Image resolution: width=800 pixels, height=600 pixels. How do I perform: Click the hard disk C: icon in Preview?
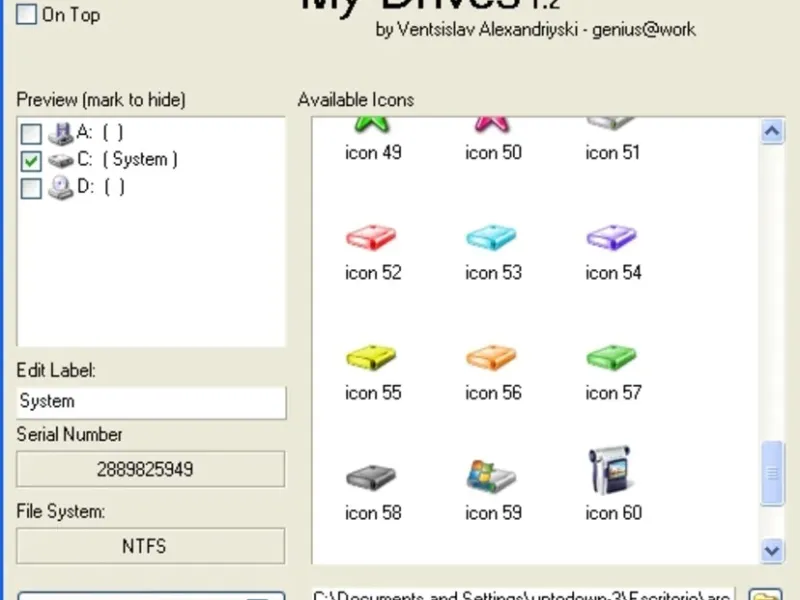point(61,161)
